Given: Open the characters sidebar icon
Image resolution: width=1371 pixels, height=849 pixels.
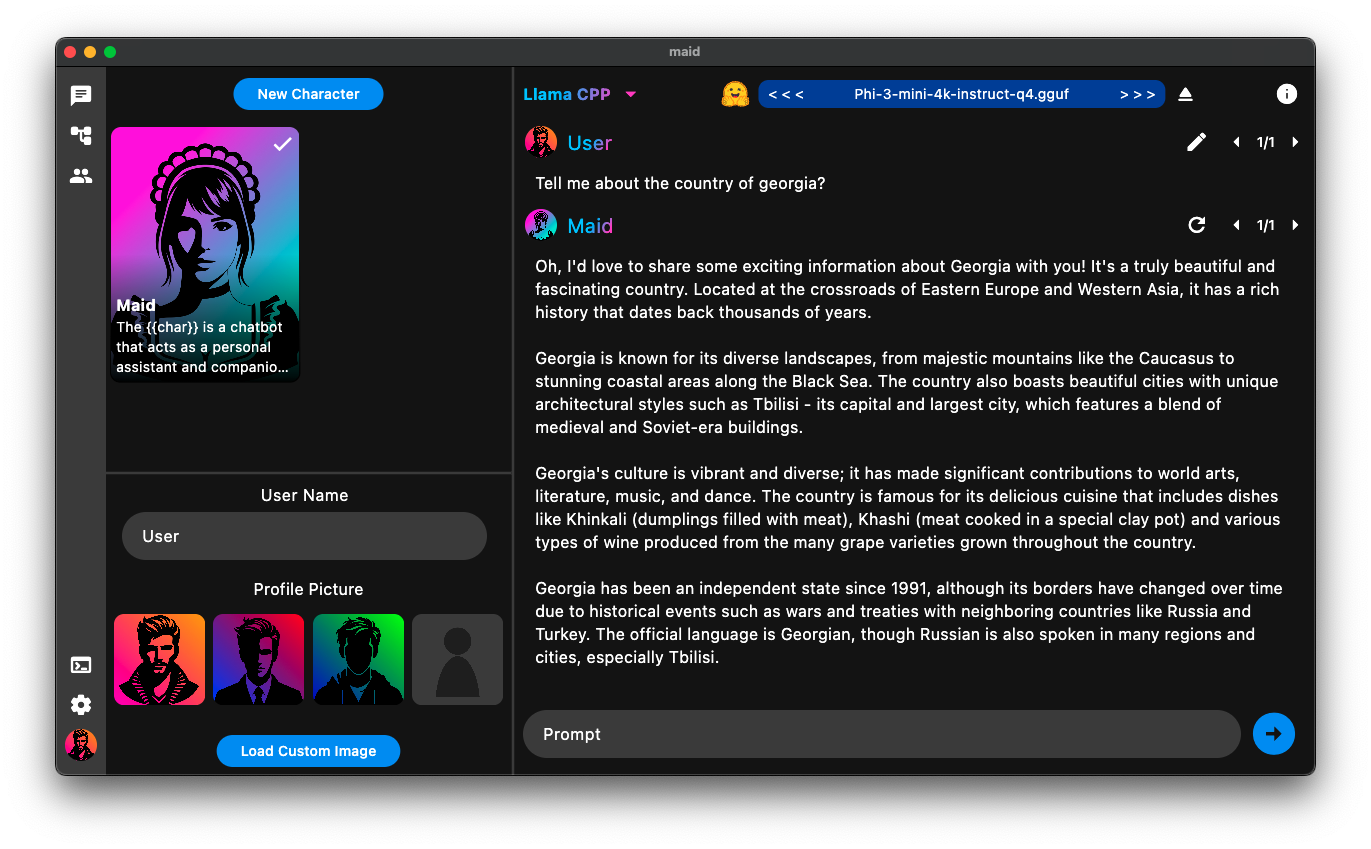Looking at the screenshot, I should pos(81,176).
